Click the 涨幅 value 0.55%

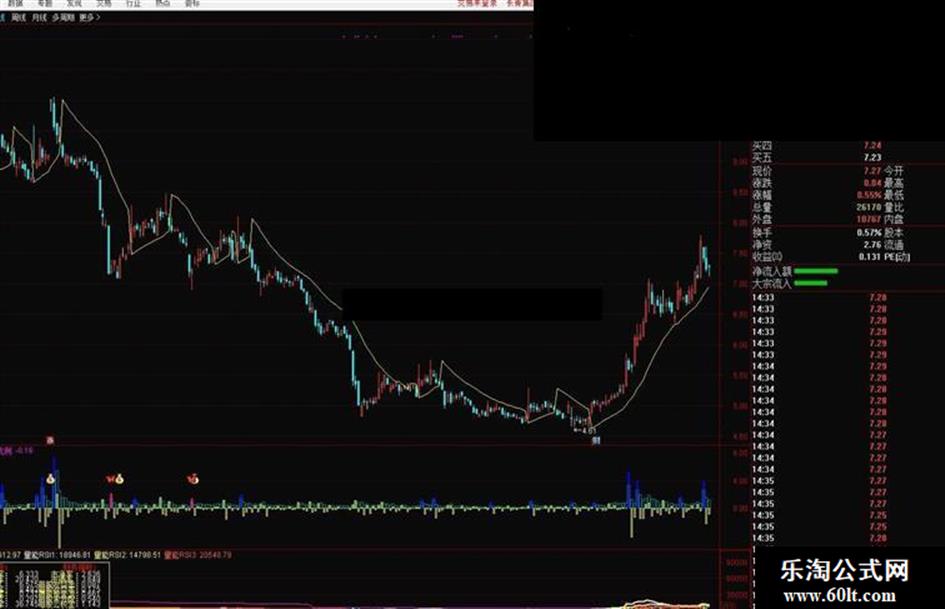pos(869,195)
